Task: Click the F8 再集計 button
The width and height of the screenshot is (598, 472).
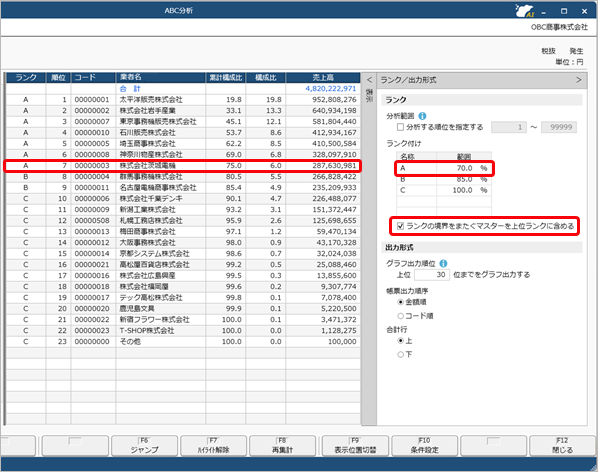Action: pos(282,446)
